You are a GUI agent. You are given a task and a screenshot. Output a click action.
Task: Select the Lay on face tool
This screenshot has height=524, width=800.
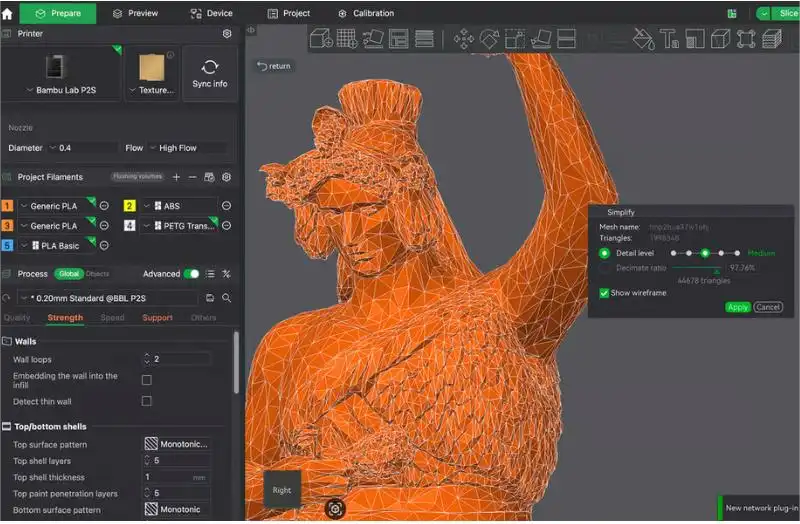coord(541,39)
